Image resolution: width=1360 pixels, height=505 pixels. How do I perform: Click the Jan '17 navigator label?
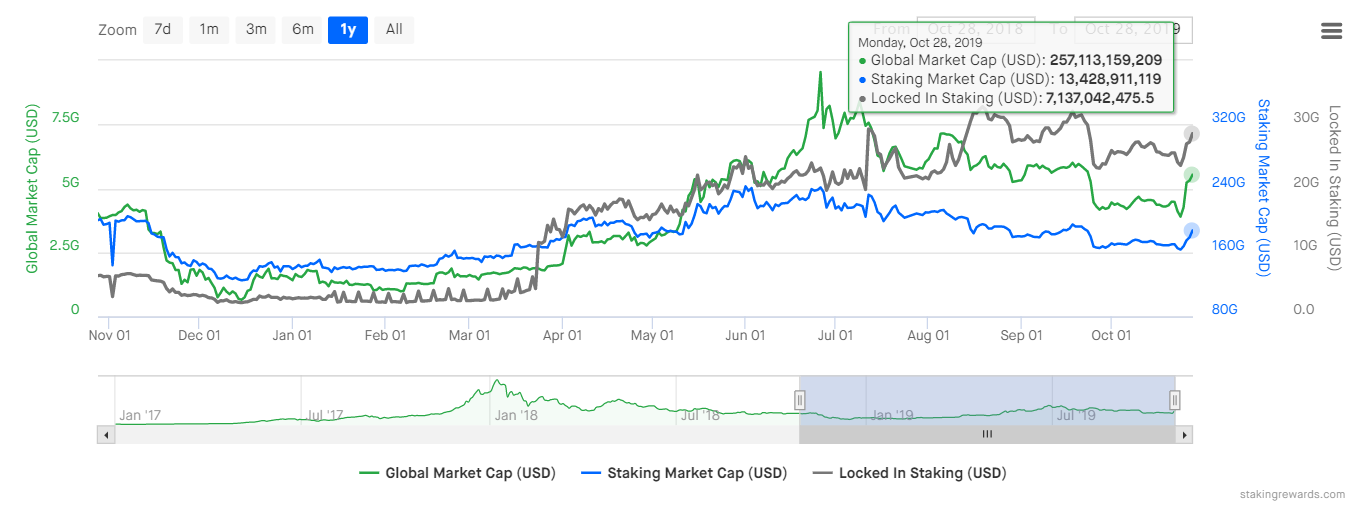coord(140,415)
